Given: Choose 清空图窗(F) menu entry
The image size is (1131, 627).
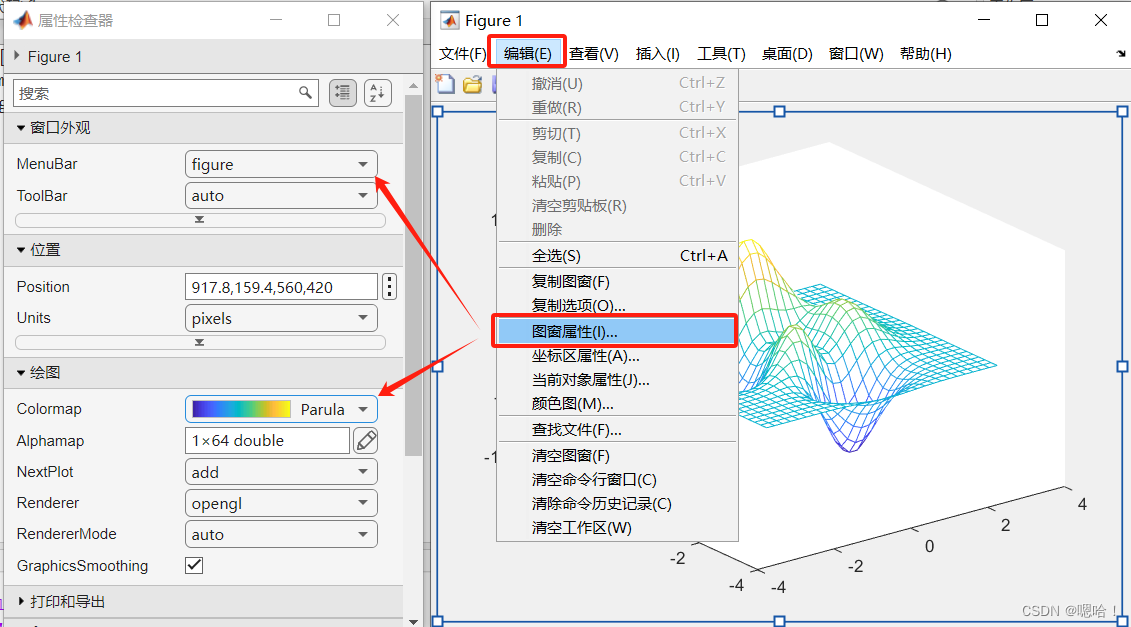Looking at the screenshot, I should [617, 455].
